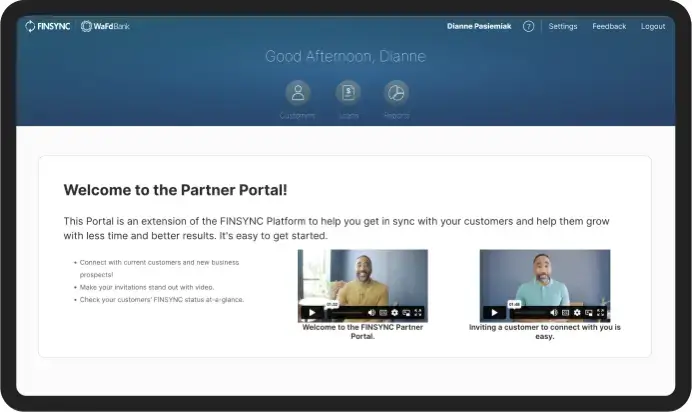Open Feedback in the top navigation
Image resolution: width=692 pixels, height=412 pixels.
click(609, 27)
